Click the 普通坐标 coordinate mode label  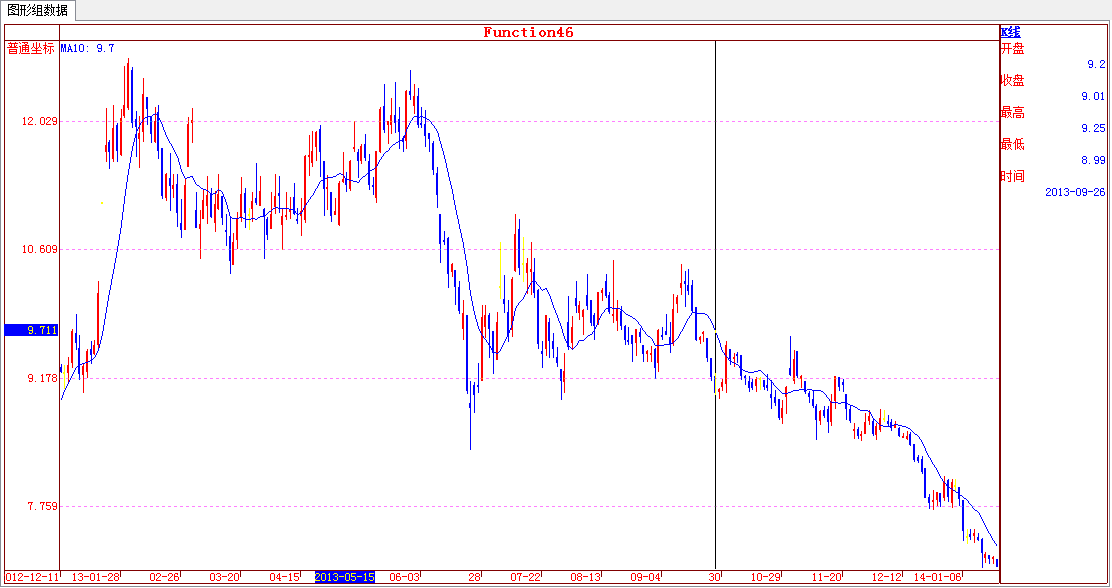pyautogui.click(x=31, y=48)
